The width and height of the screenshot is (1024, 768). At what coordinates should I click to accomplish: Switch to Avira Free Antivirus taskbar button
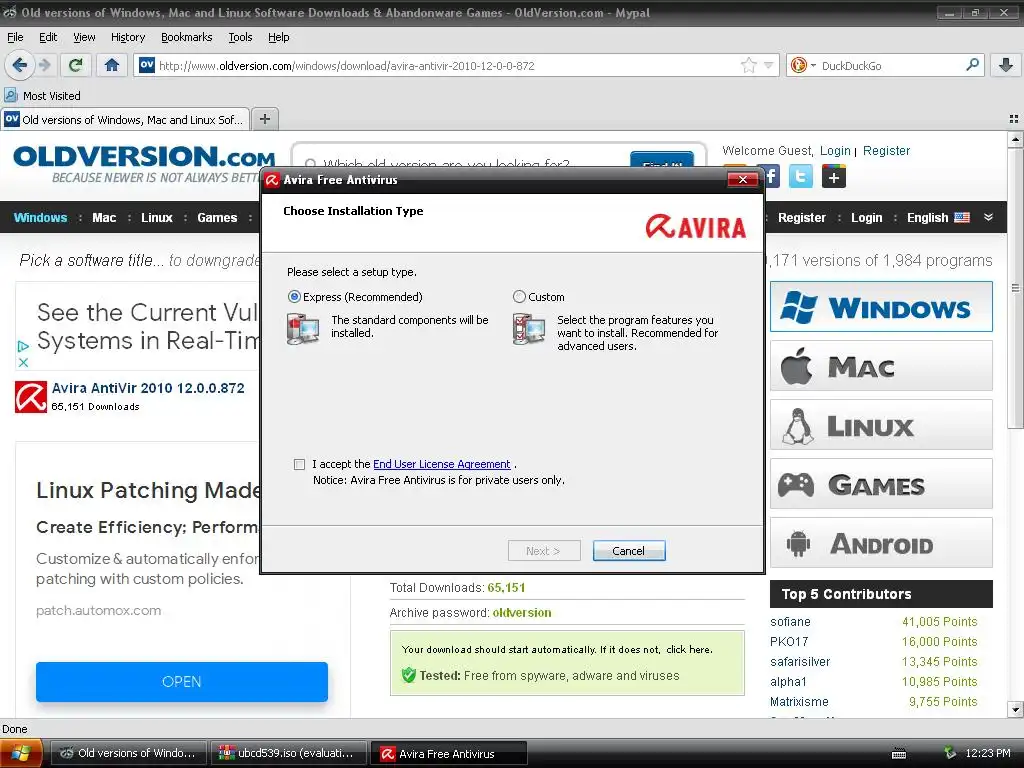click(448, 753)
